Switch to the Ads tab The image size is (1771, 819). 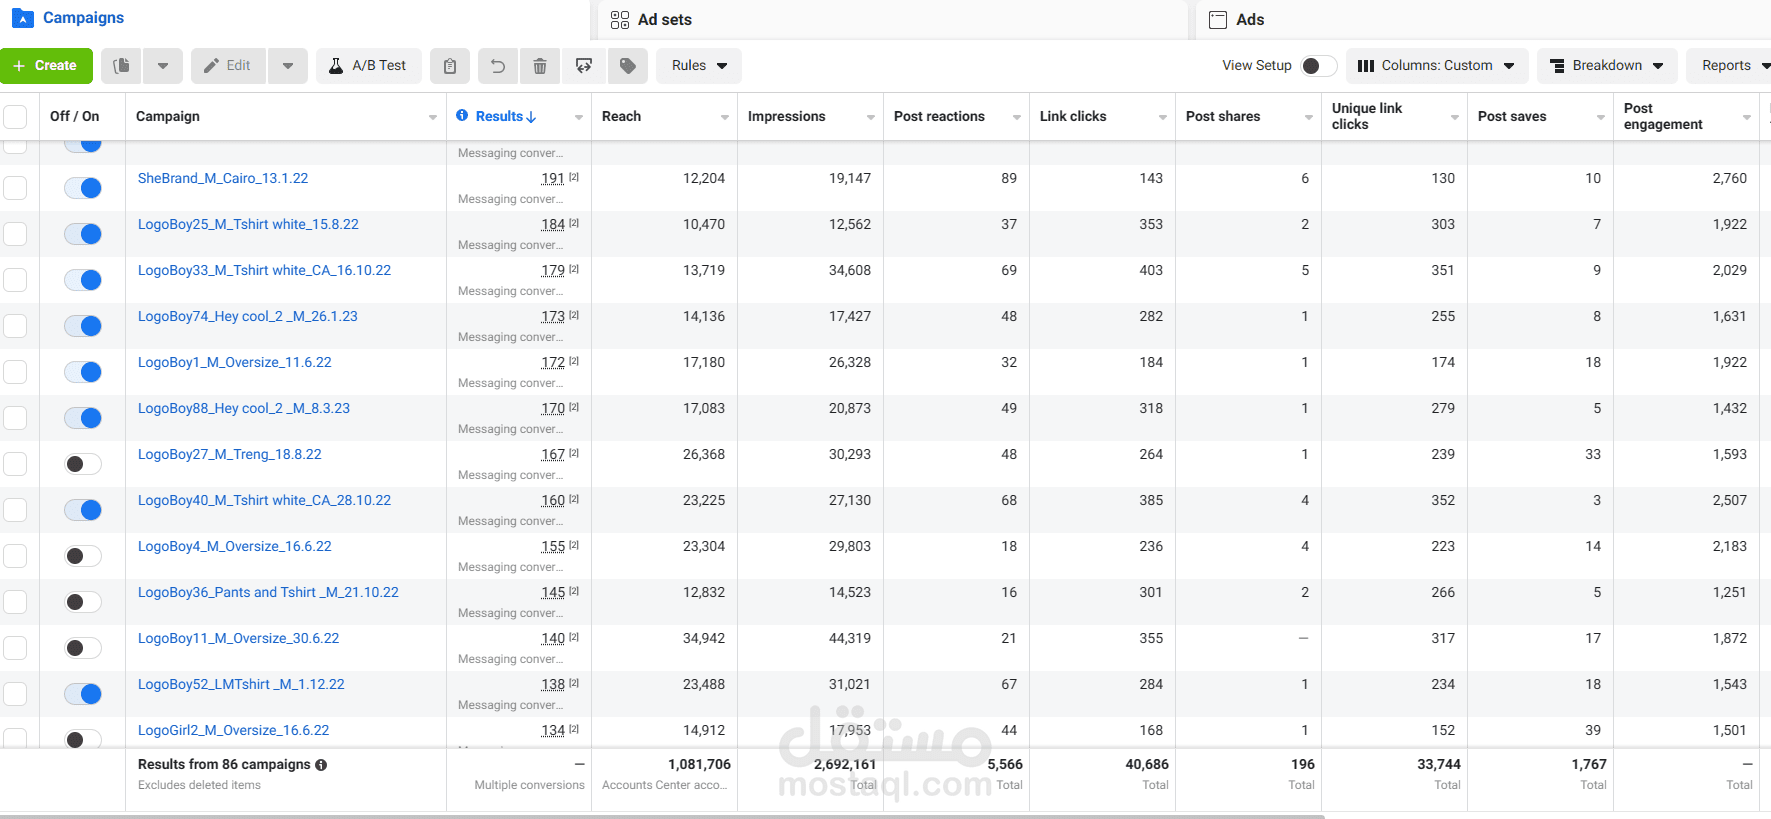tap(1249, 20)
